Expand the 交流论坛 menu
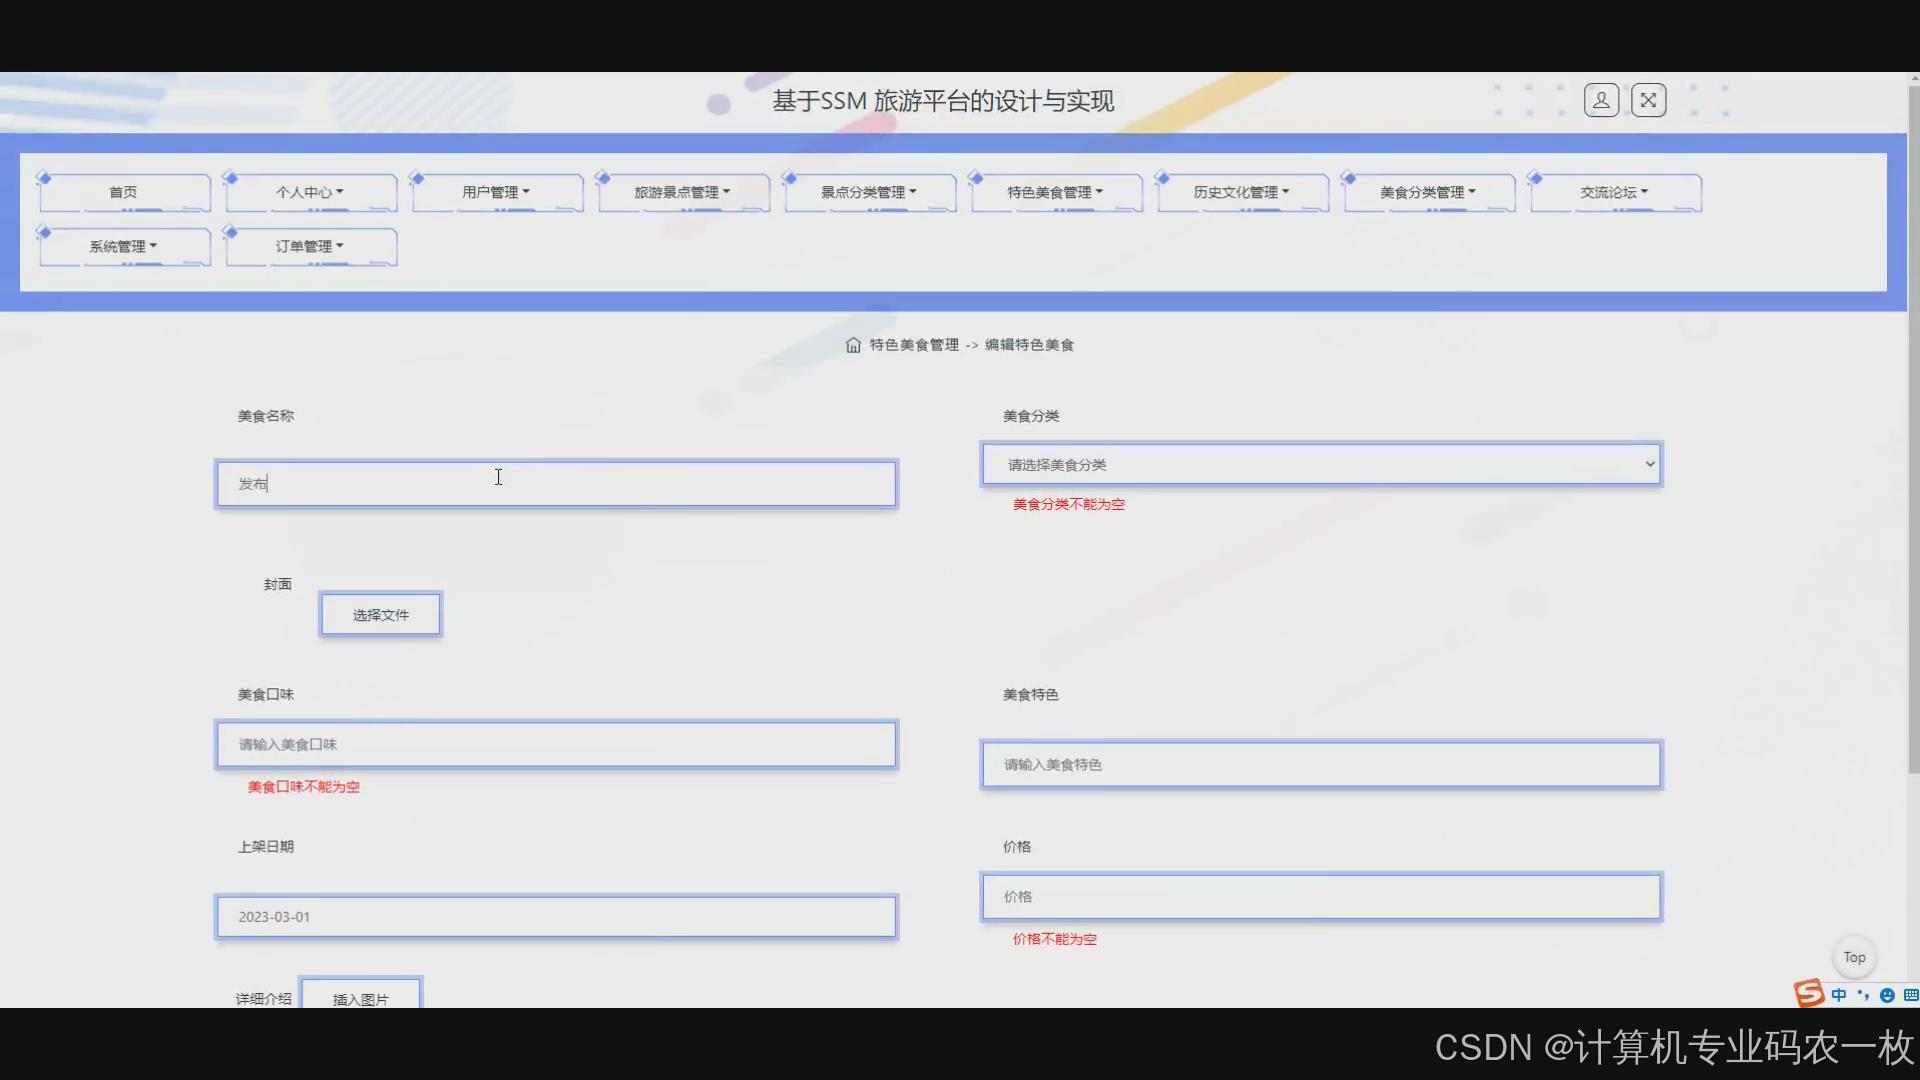Image resolution: width=1920 pixels, height=1080 pixels. point(1615,192)
